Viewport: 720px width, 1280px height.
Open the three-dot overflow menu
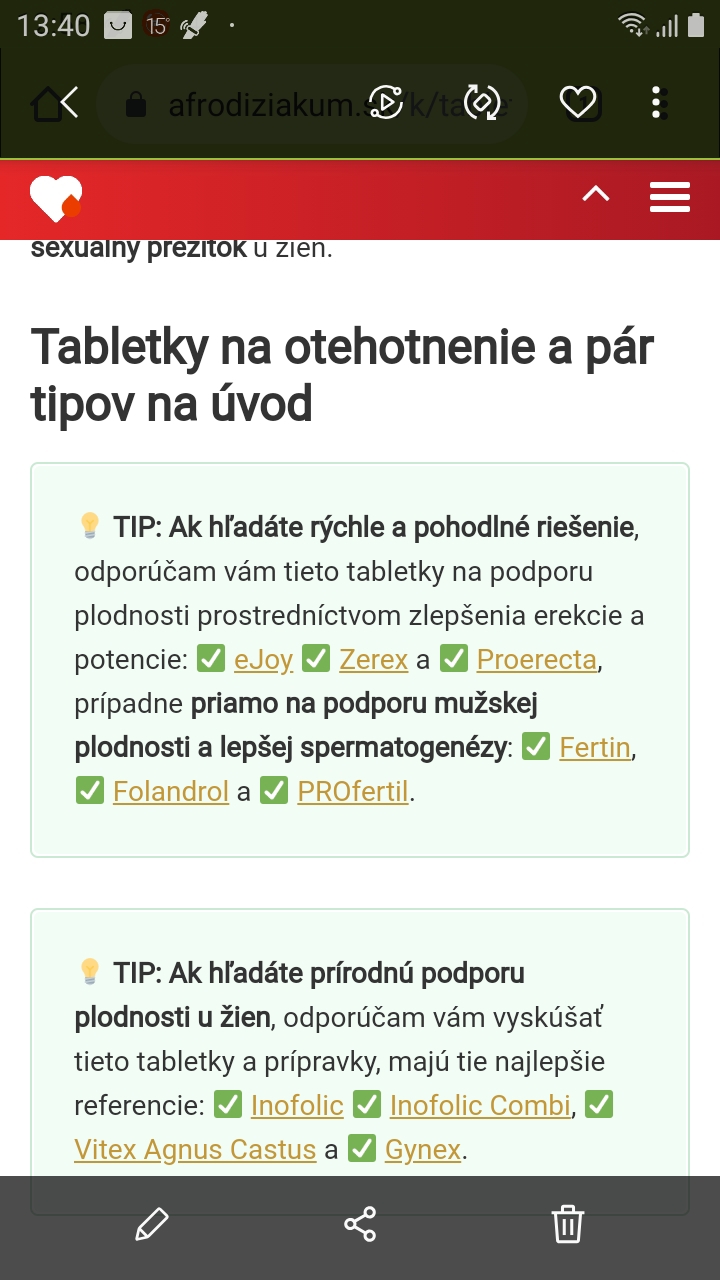(x=657, y=102)
